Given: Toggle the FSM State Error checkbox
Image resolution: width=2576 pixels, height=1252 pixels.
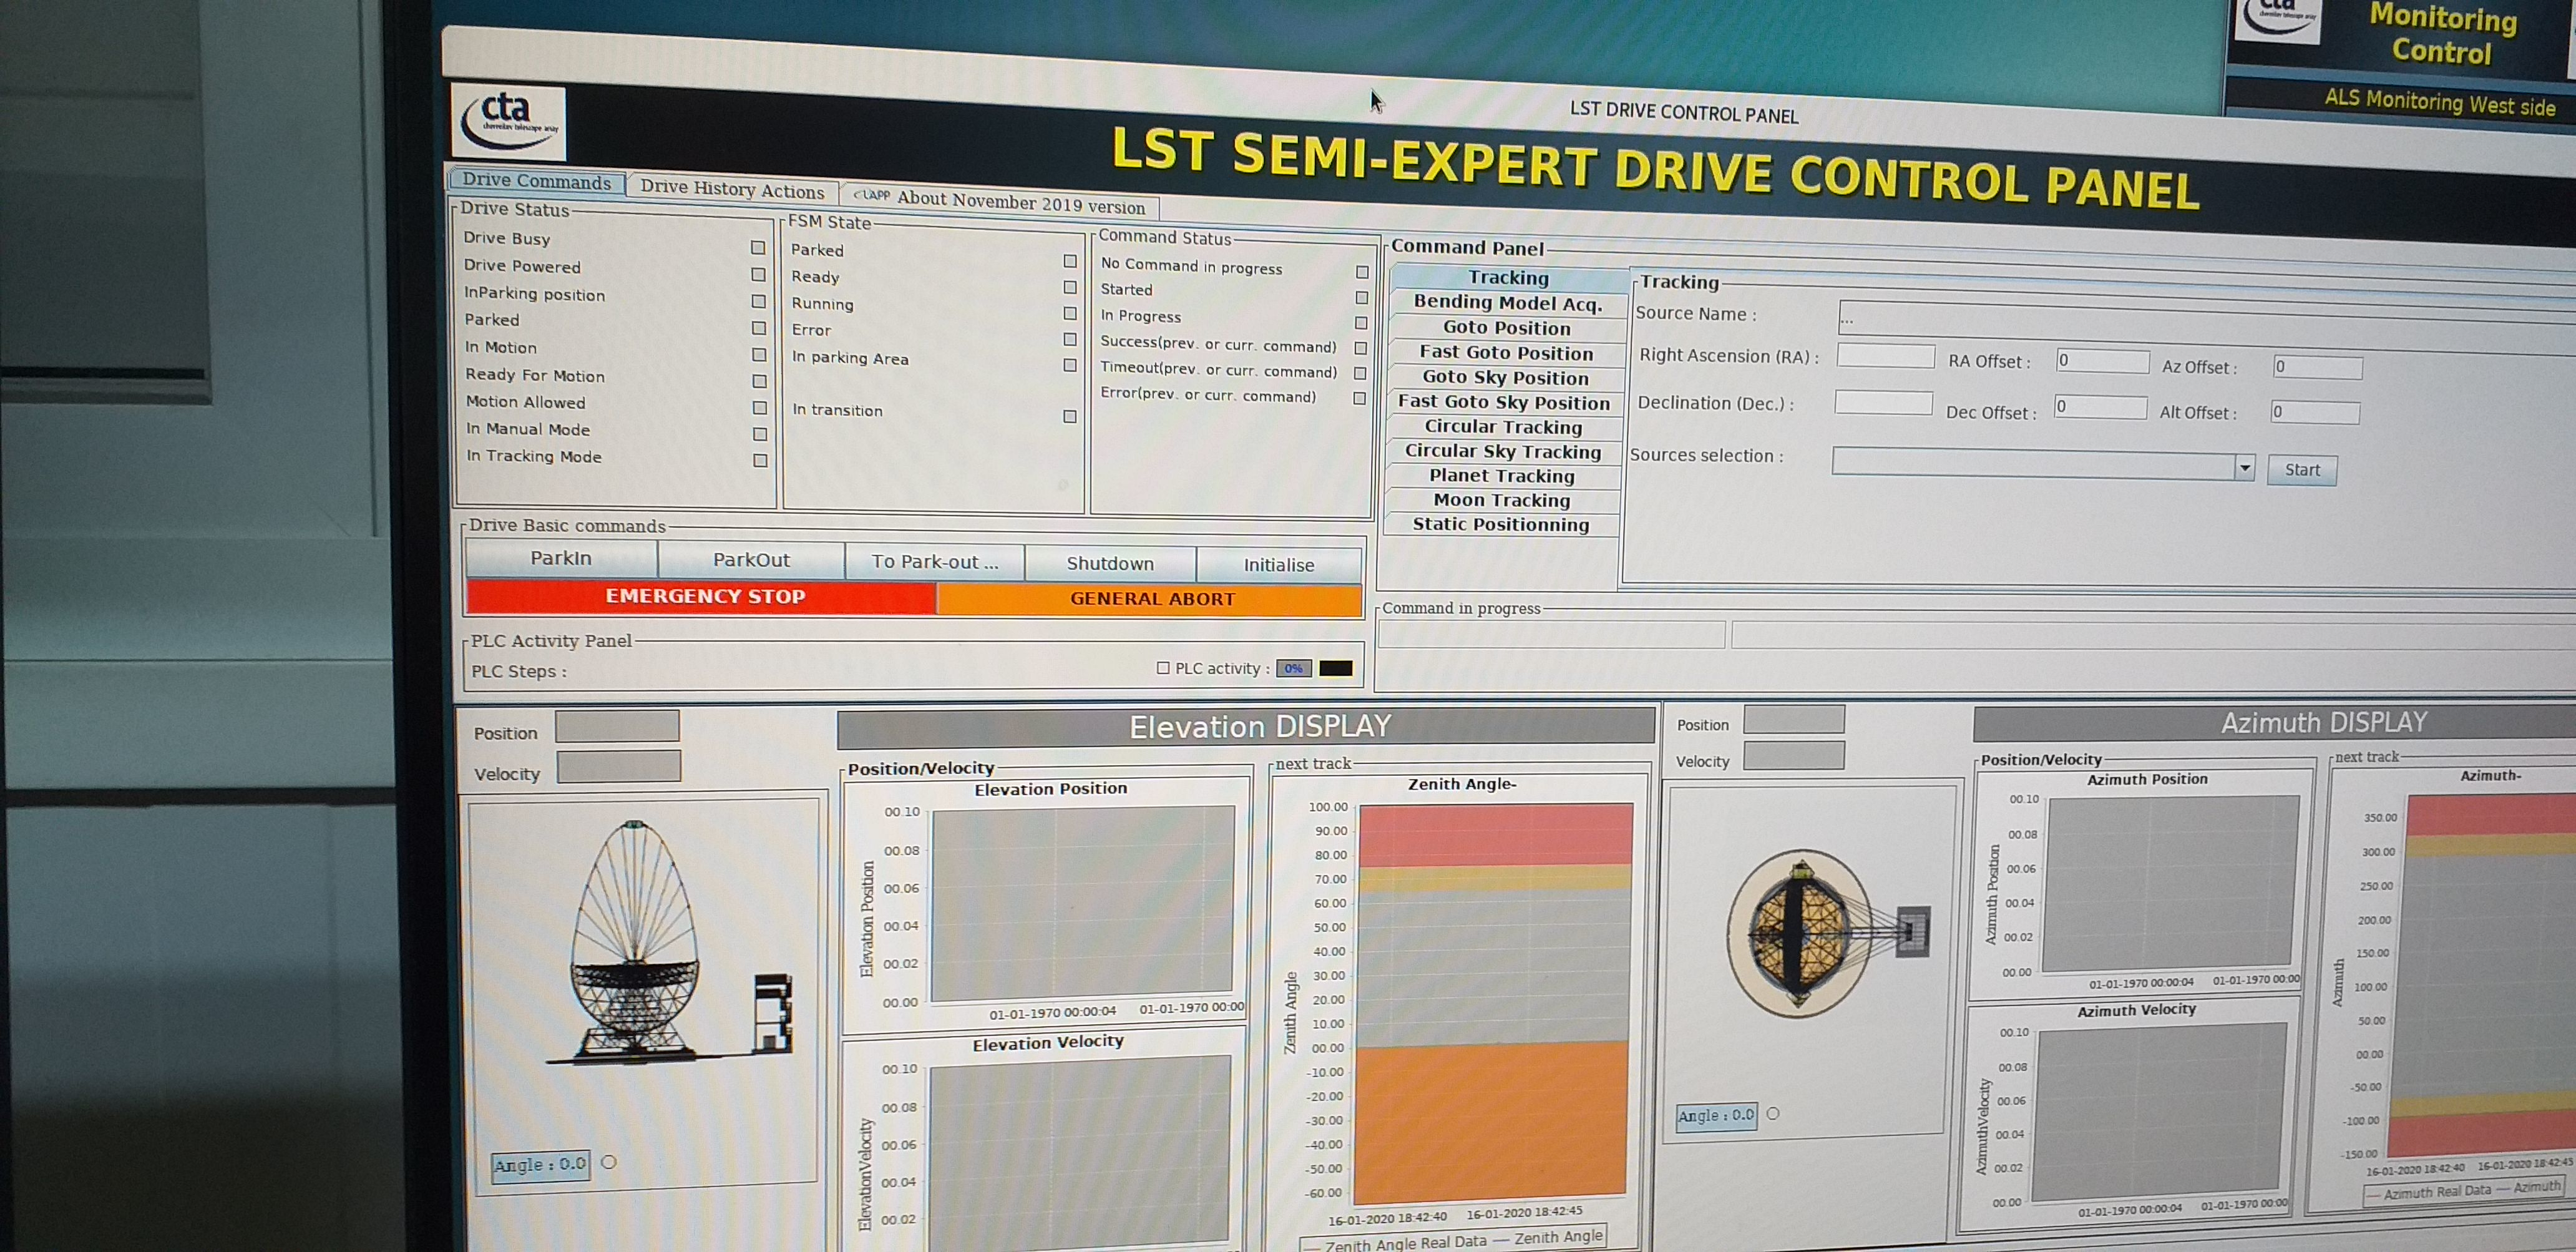Looking at the screenshot, I should 1070,339.
